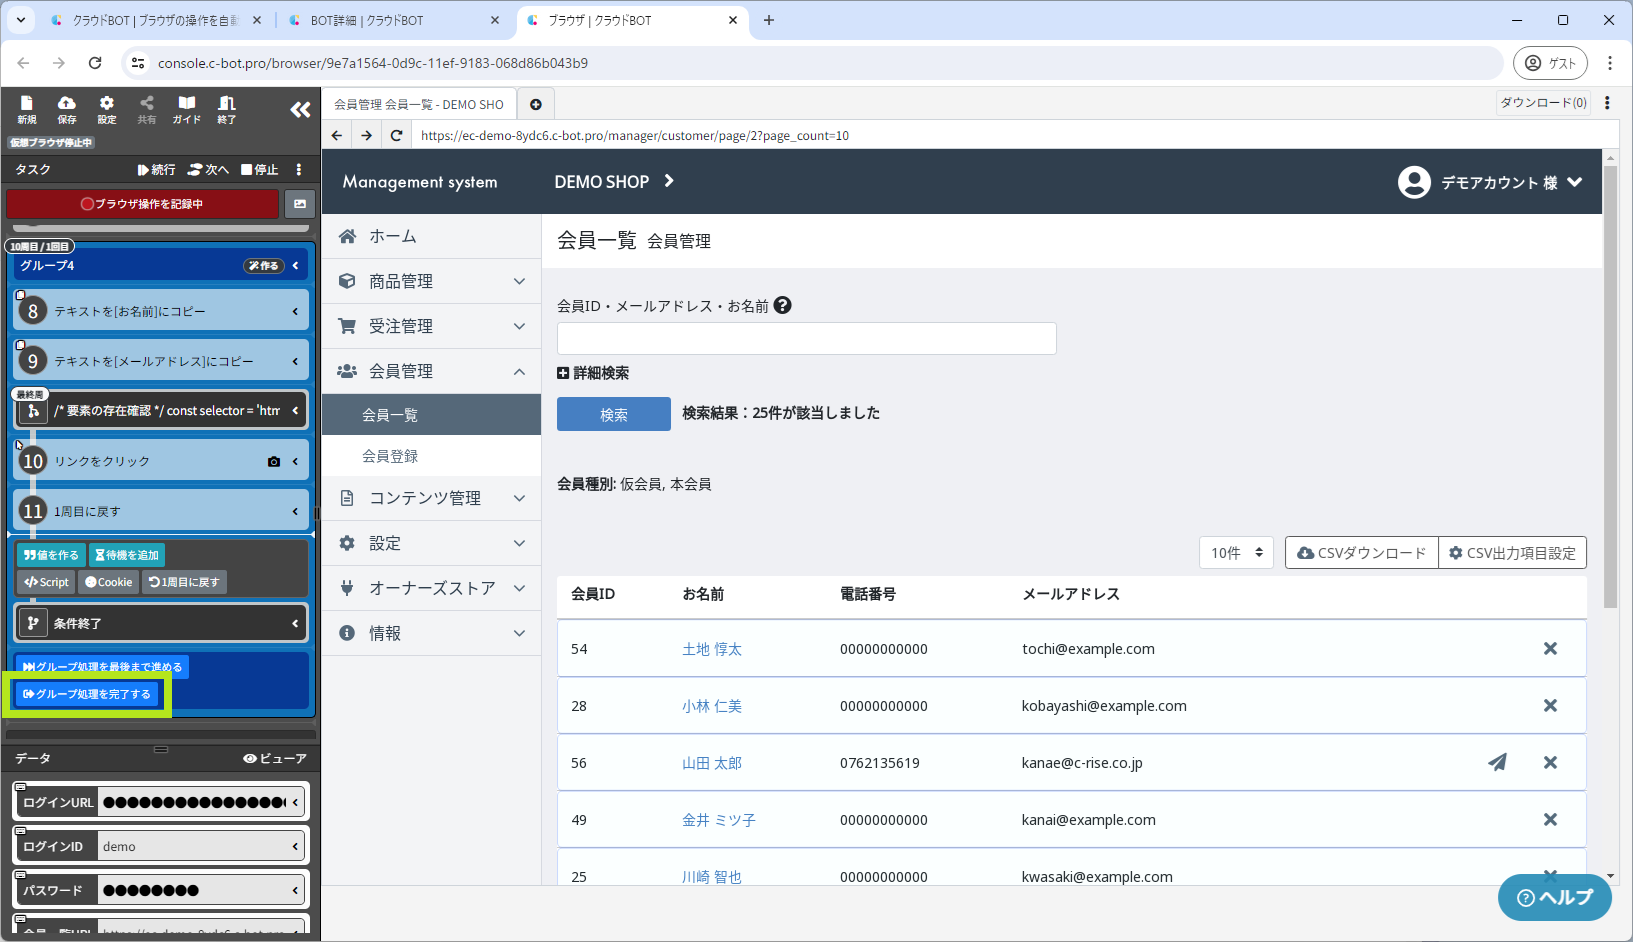
Task: Click the 共有 (share) icon
Action: pos(146,109)
